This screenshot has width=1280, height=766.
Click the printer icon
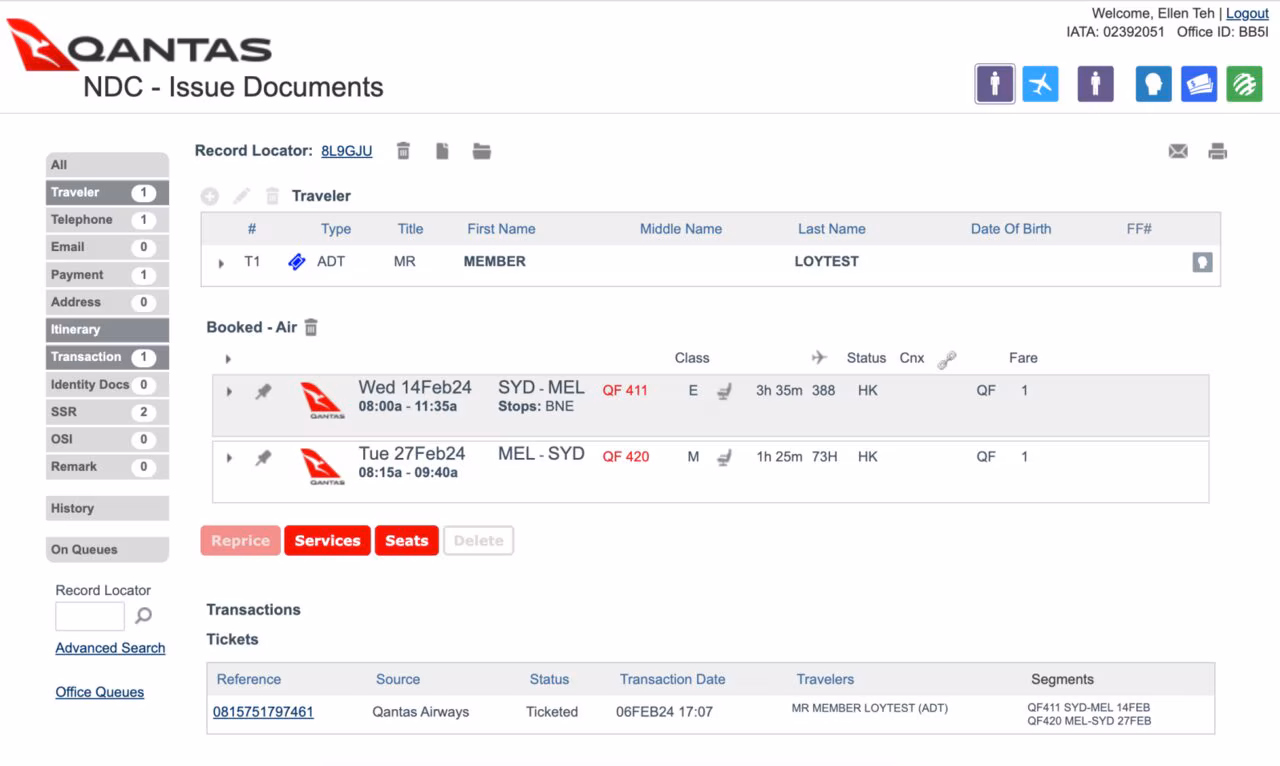(x=1217, y=152)
